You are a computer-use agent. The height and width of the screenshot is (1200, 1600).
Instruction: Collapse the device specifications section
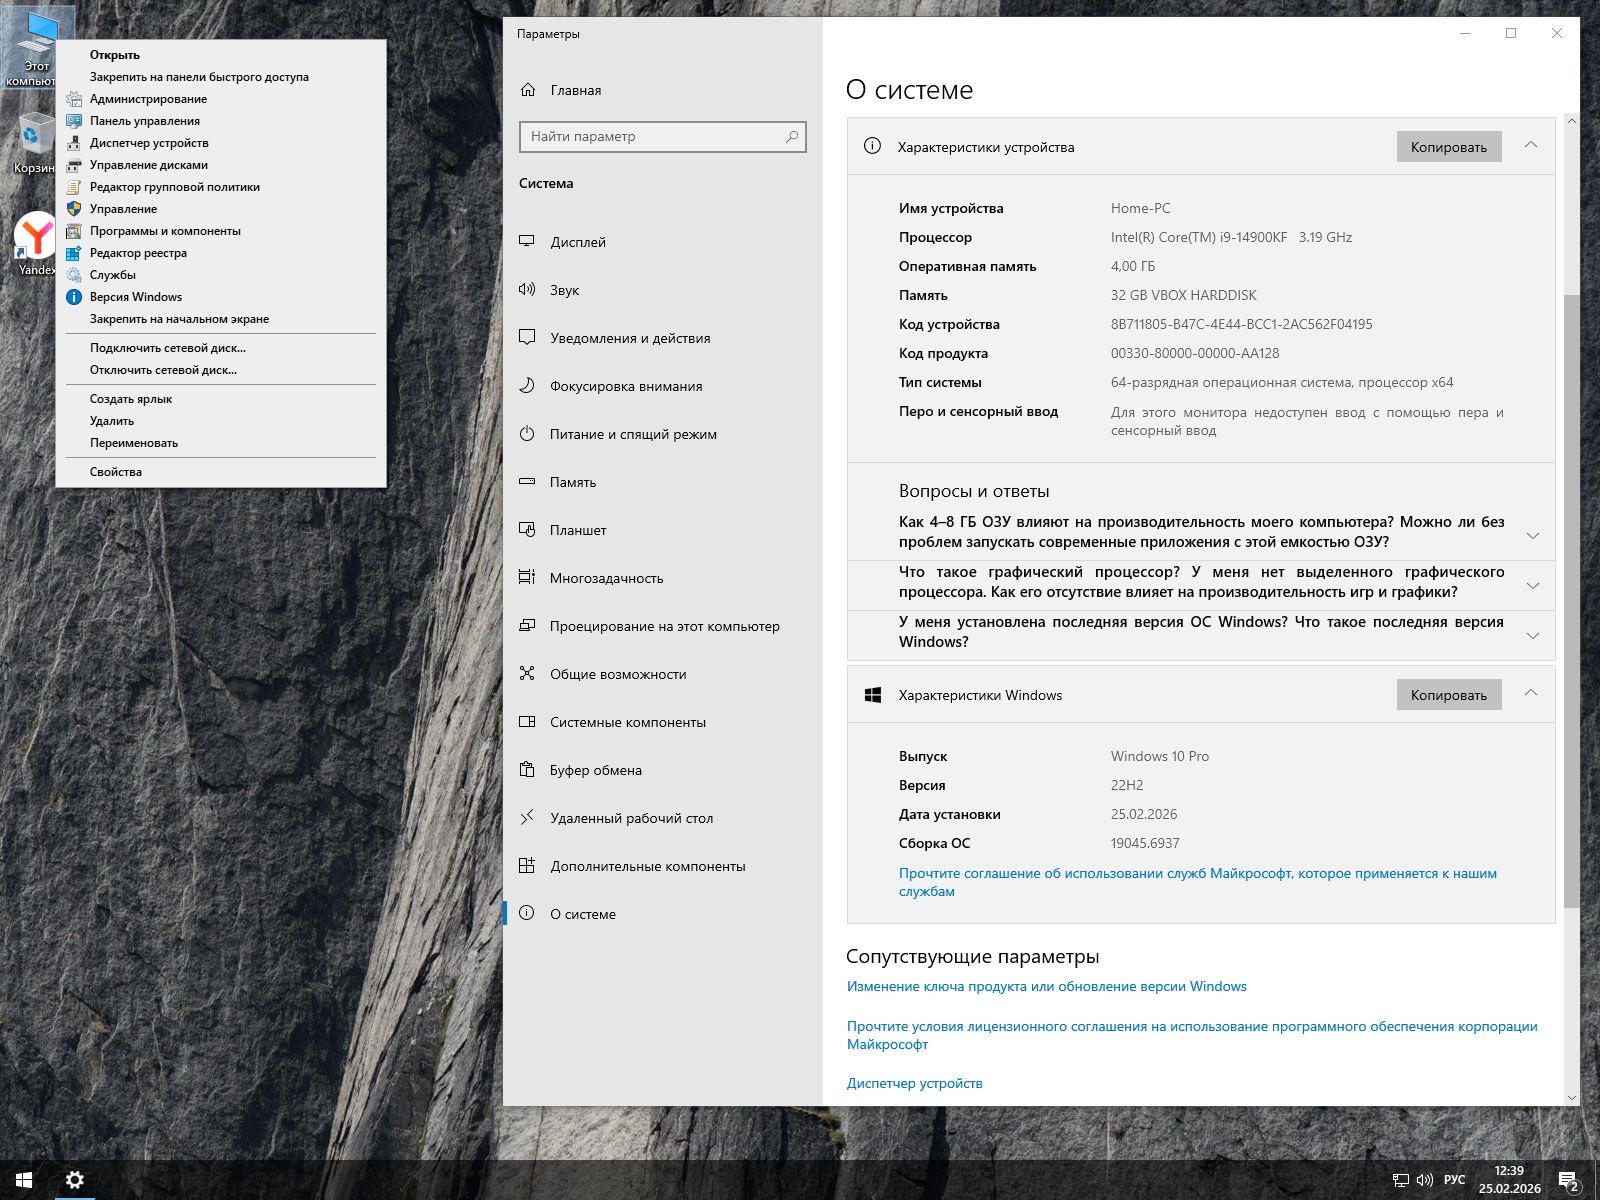pyautogui.click(x=1530, y=146)
